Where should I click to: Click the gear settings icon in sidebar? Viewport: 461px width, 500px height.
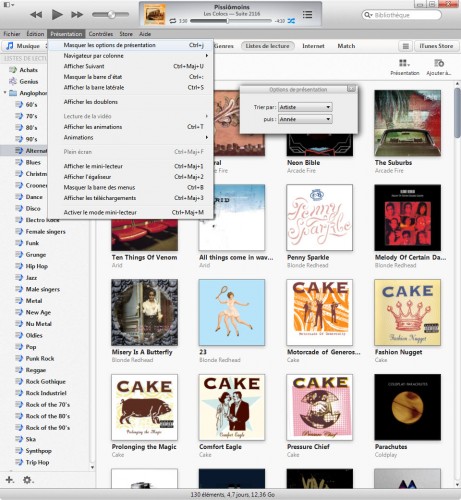coord(27,480)
